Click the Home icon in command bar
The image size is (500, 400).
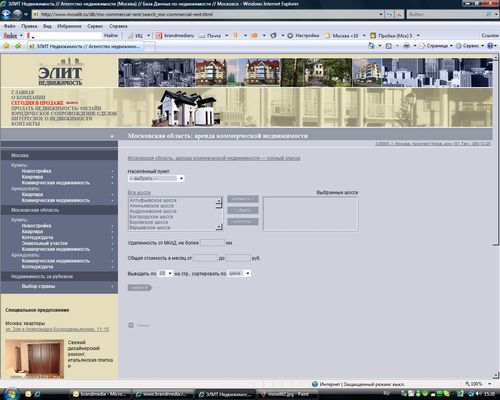[x=371, y=46]
